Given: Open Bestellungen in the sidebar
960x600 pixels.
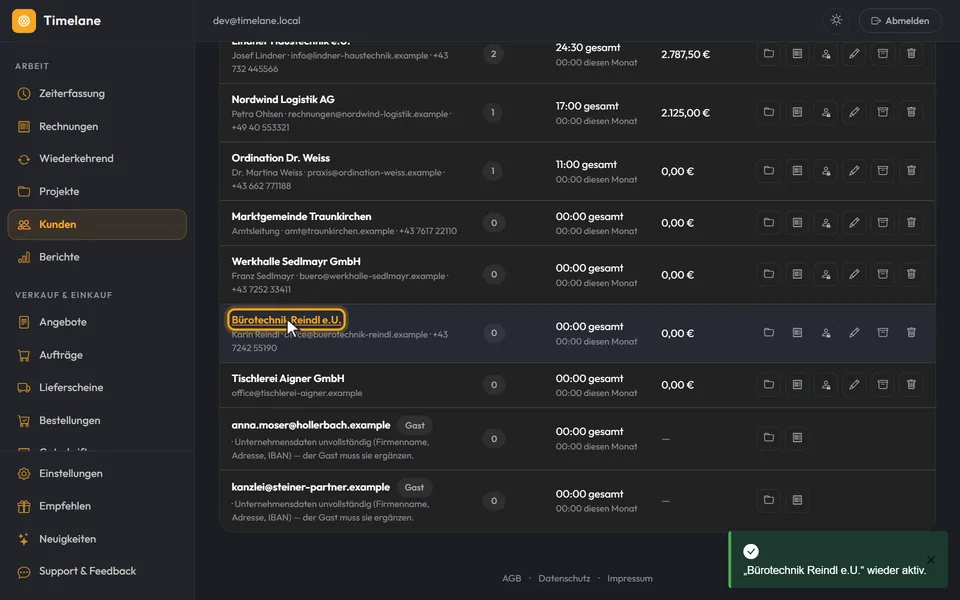Looking at the screenshot, I should click(97, 421).
